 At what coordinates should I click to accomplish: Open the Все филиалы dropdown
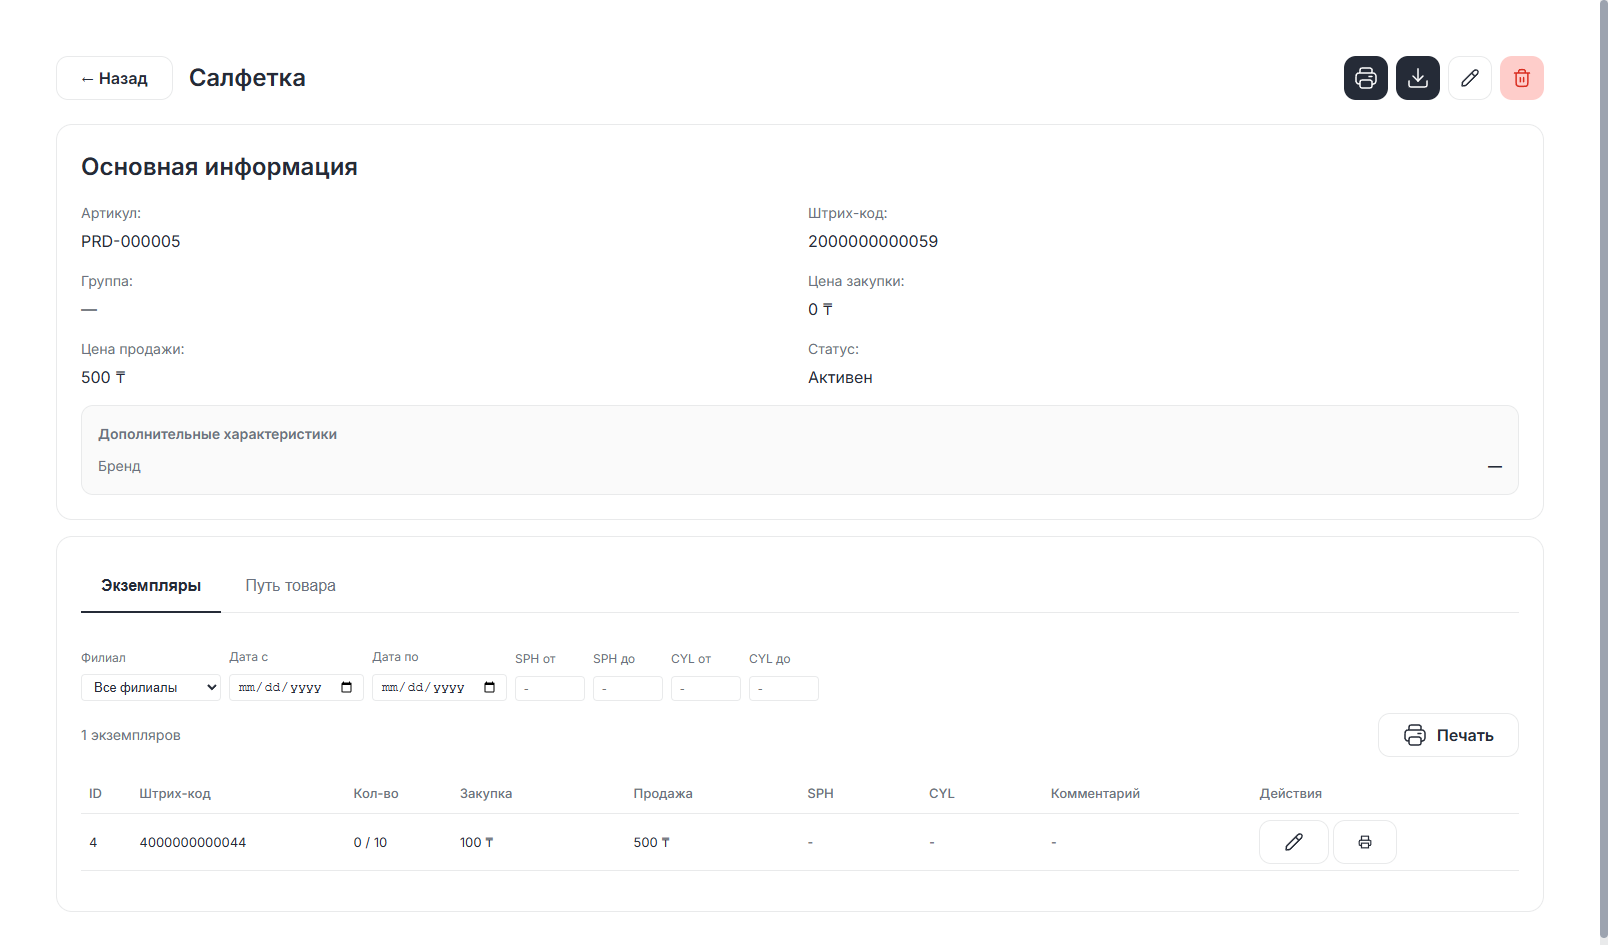(151, 688)
